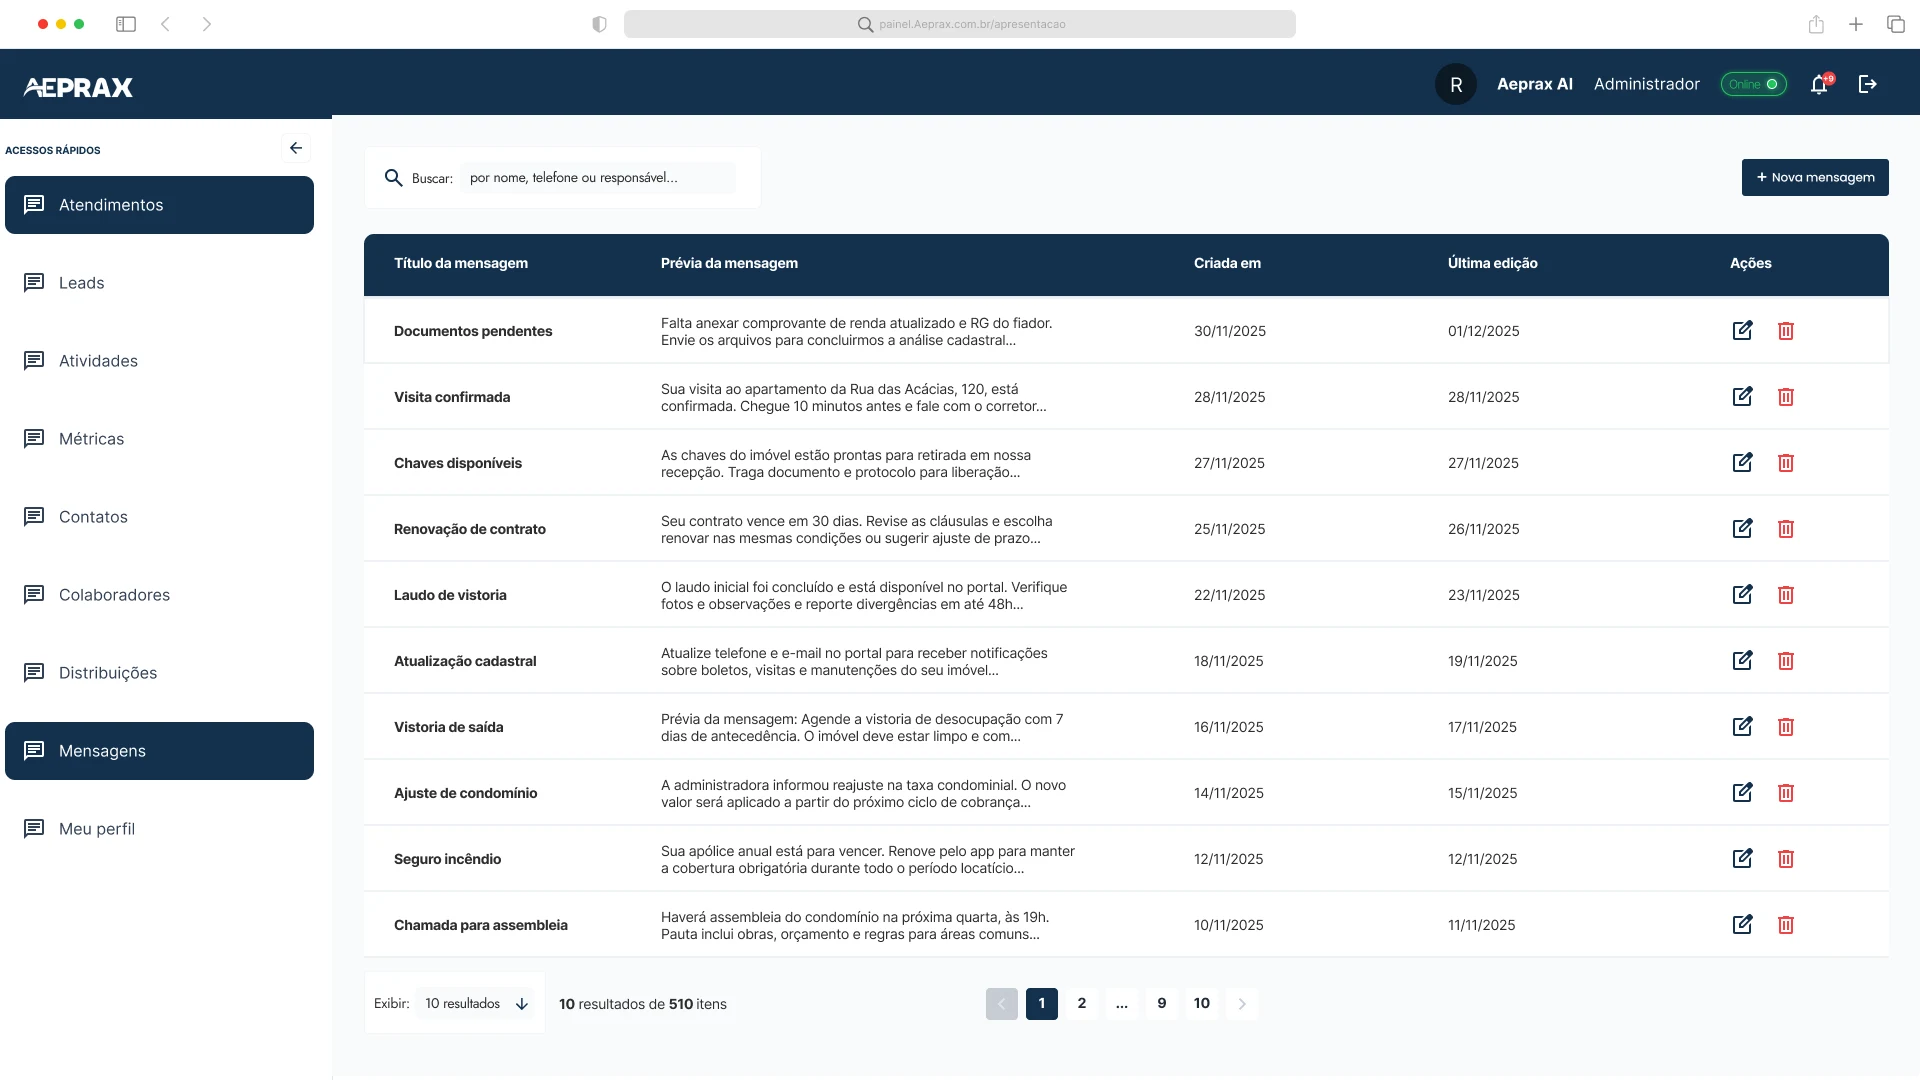Viewport: 1920px width, 1080px height.
Task: Jump to pagination page 10
Action: click(1202, 1003)
